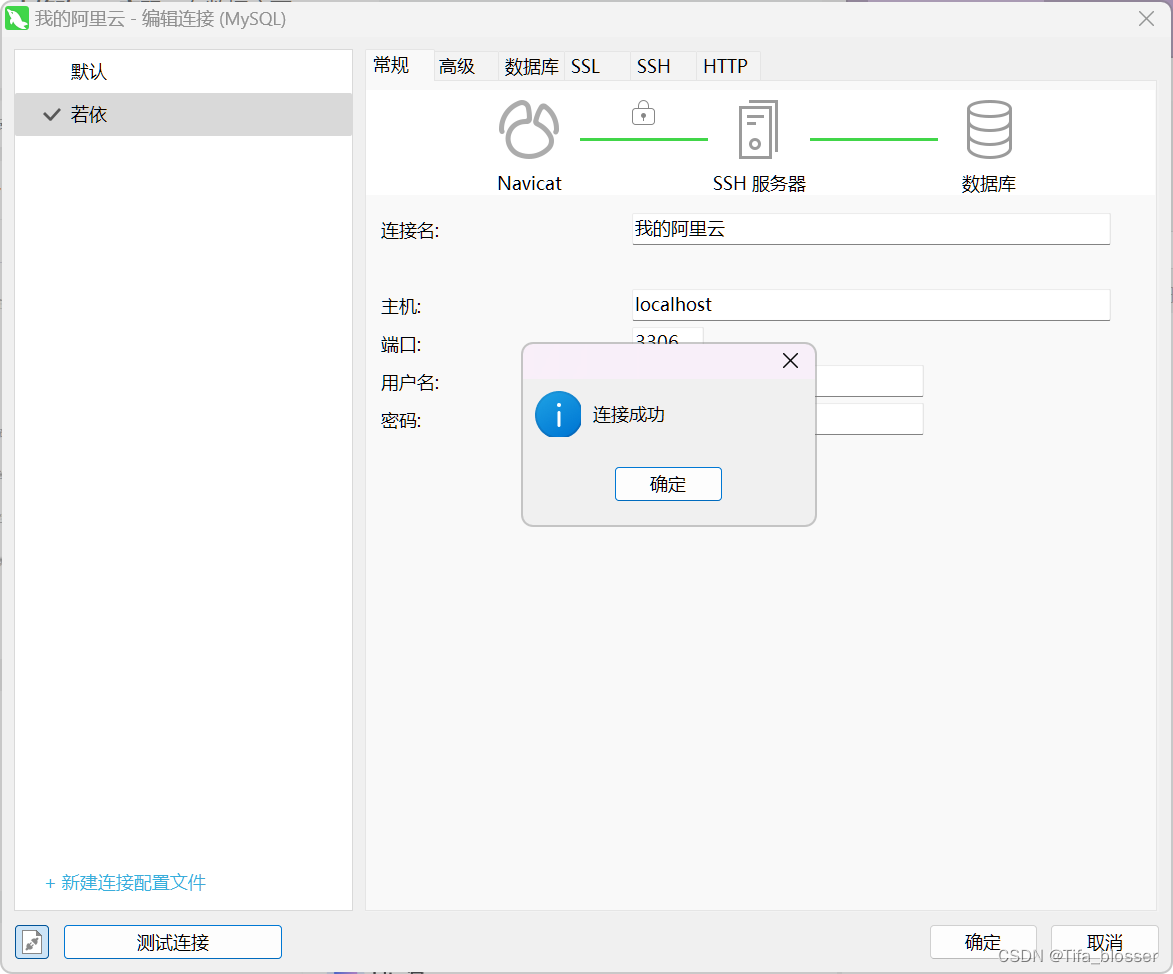Screen dimensions: 1173x974
Task: Click the 连接名 input field
Action: pos(871,229)
